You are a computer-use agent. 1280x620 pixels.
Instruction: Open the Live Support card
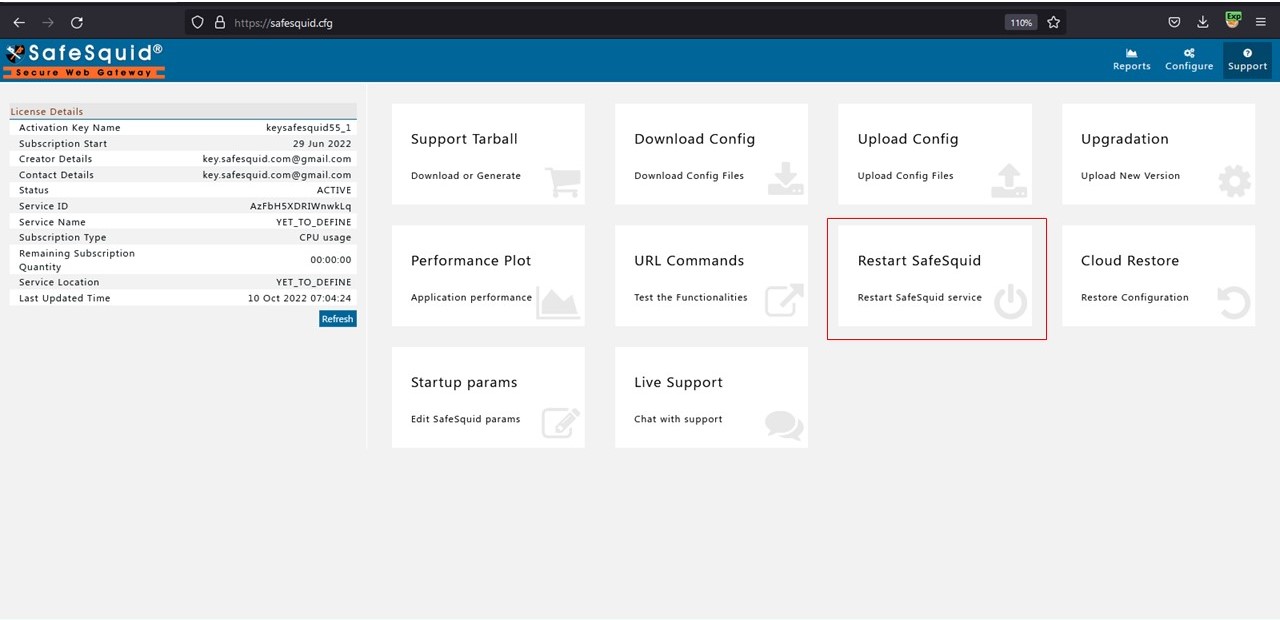pos(711,397)
